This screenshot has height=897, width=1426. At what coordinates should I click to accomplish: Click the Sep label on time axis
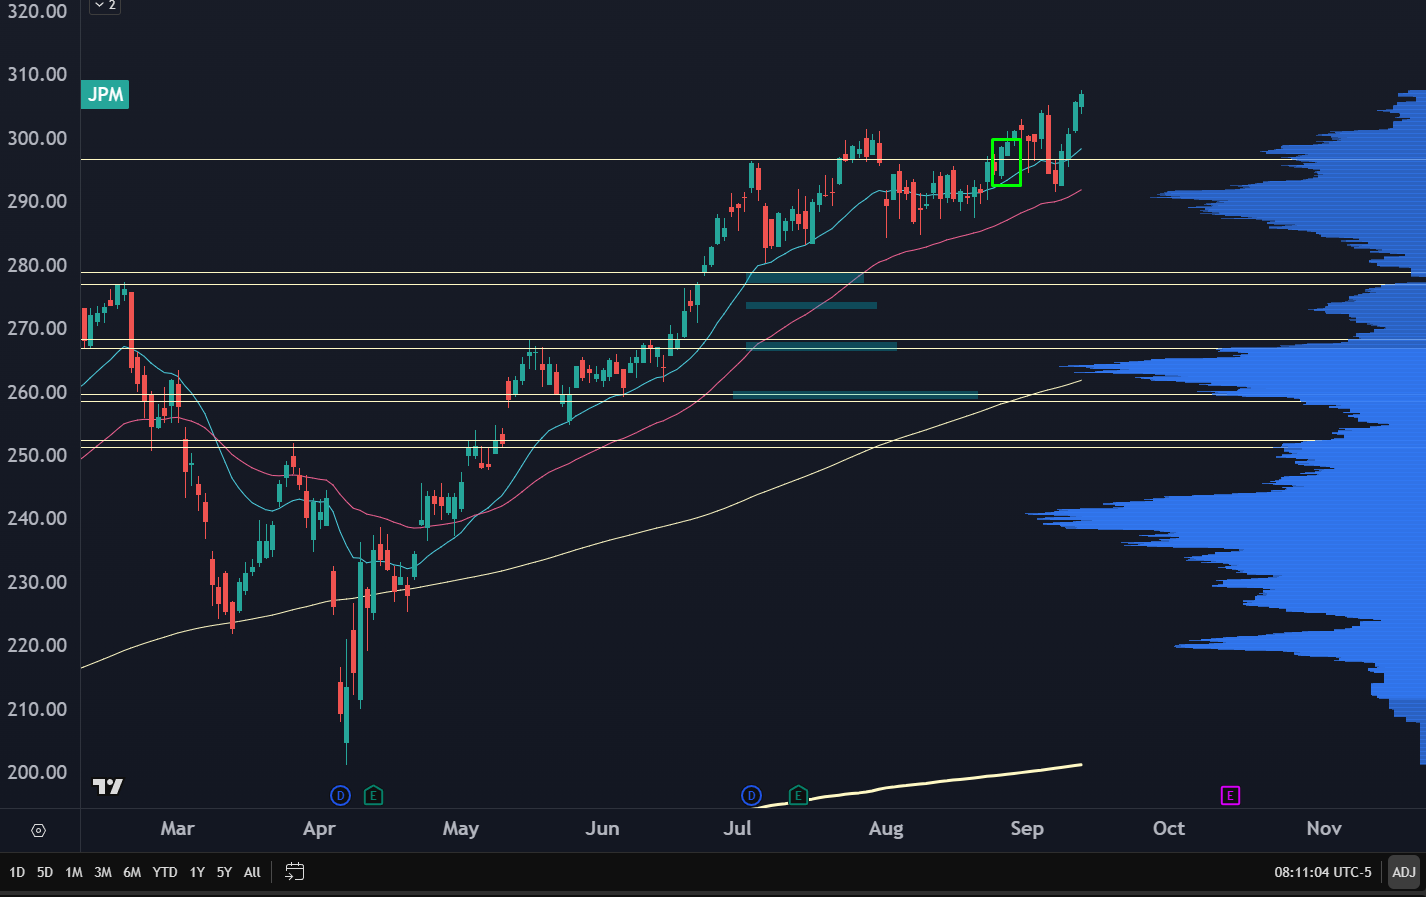tap(1027, 829)
